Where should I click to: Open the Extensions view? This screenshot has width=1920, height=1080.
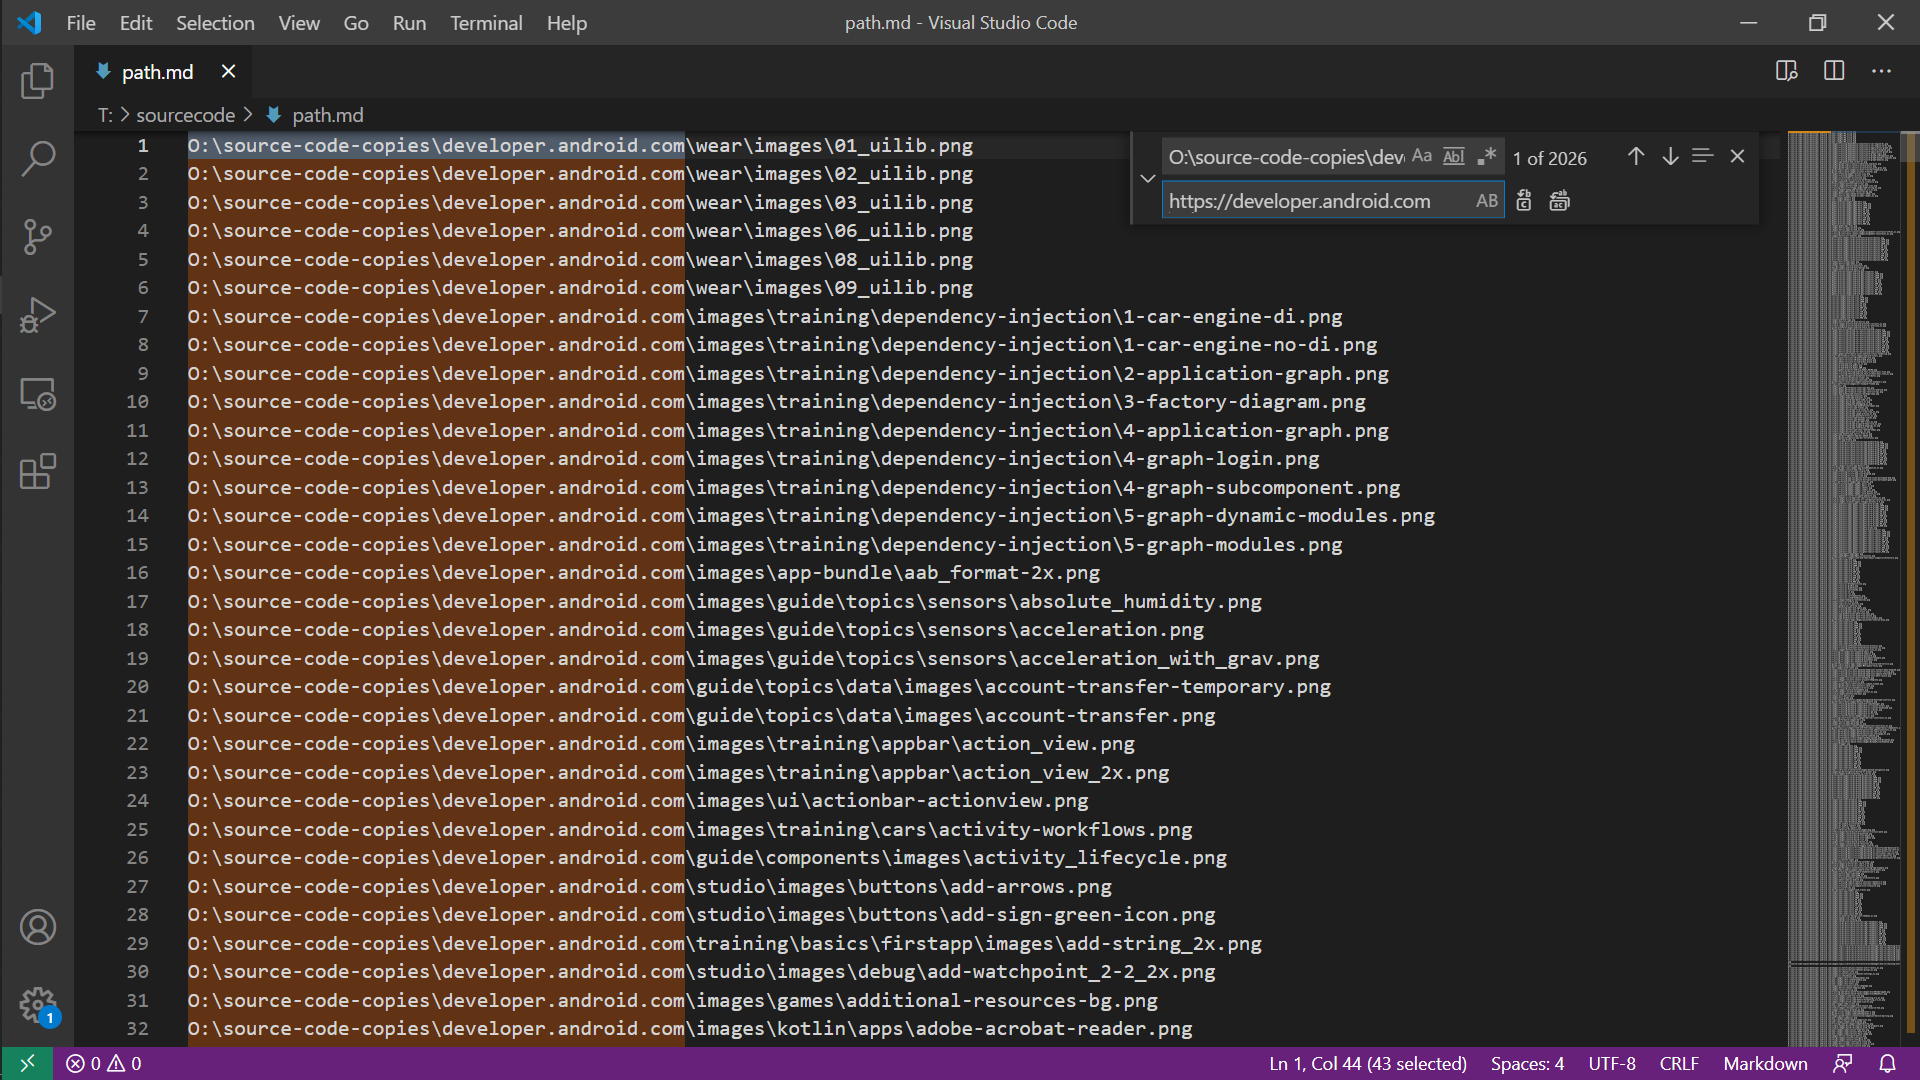(37, 471)
